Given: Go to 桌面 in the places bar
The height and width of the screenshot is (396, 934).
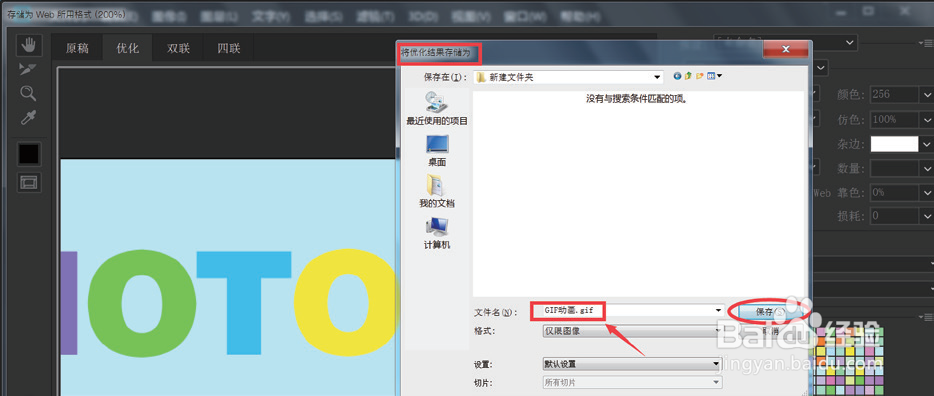Looking at the screenshot, I should (x=437, y=151).
